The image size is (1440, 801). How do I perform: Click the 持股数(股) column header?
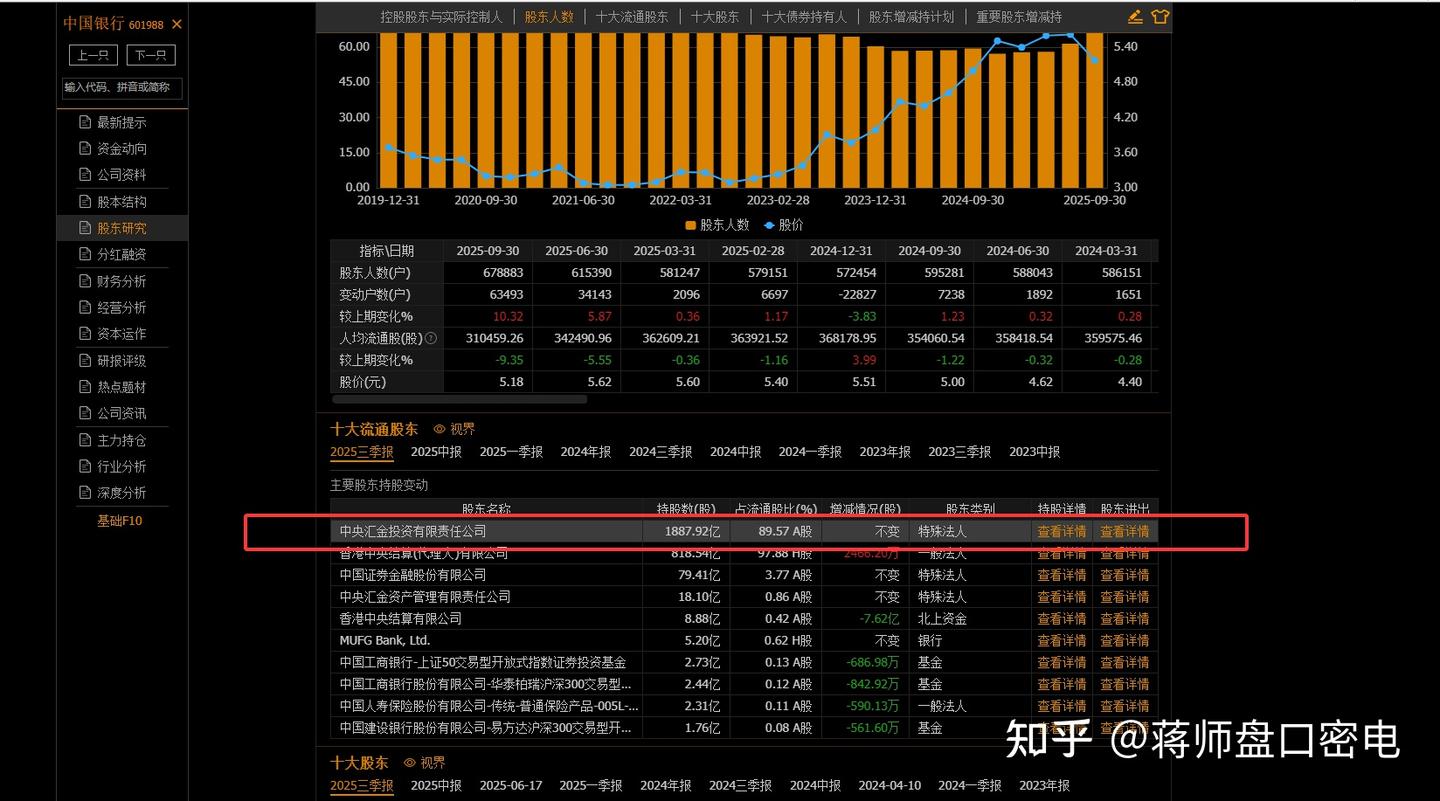click(x=686, y=509)
